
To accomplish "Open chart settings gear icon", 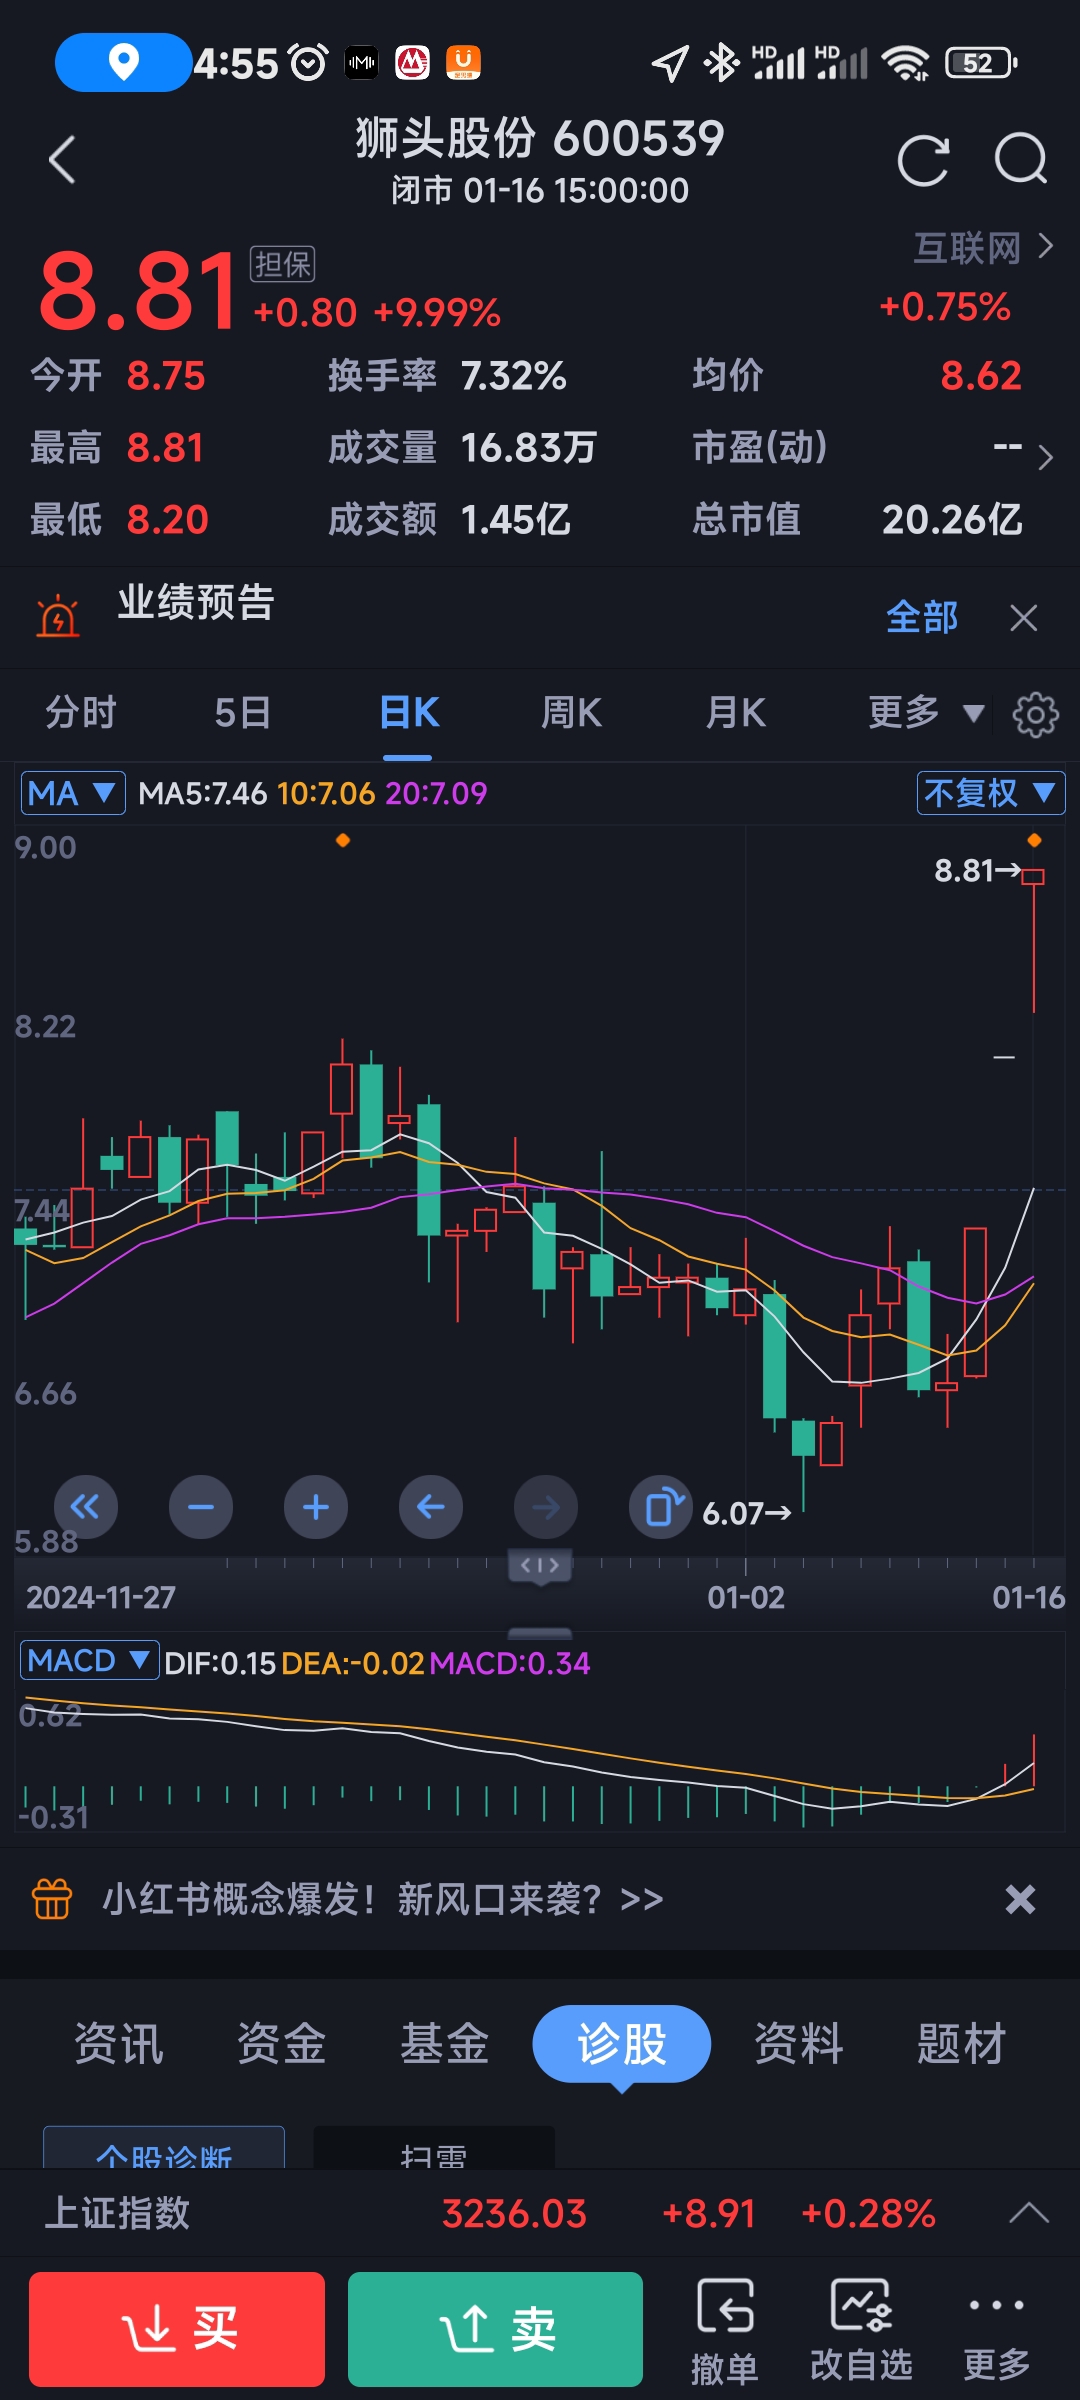I will click(x=1035, y=714).
